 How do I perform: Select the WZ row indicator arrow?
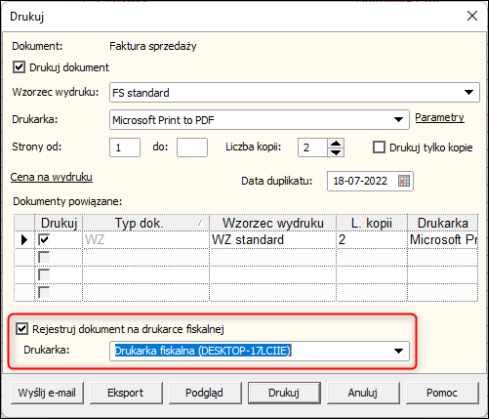[24, 240]
